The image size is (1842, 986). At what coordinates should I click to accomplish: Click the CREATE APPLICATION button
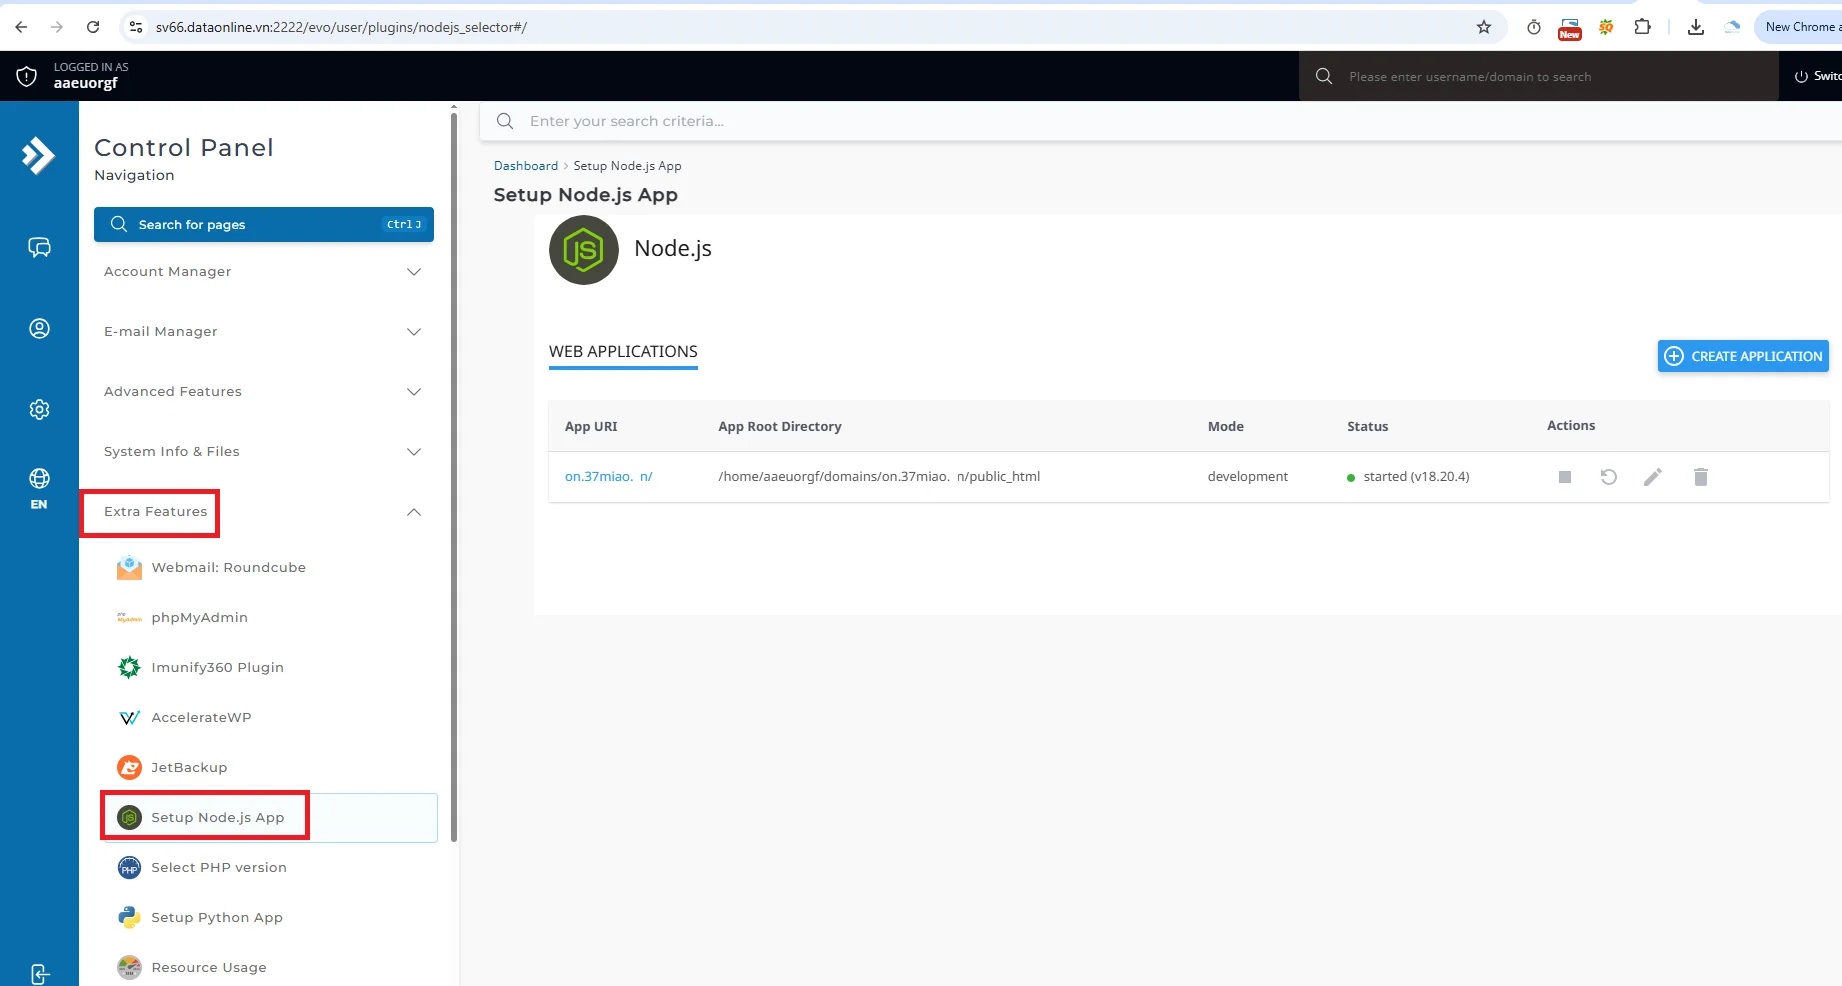click(x=1743, y=356)
